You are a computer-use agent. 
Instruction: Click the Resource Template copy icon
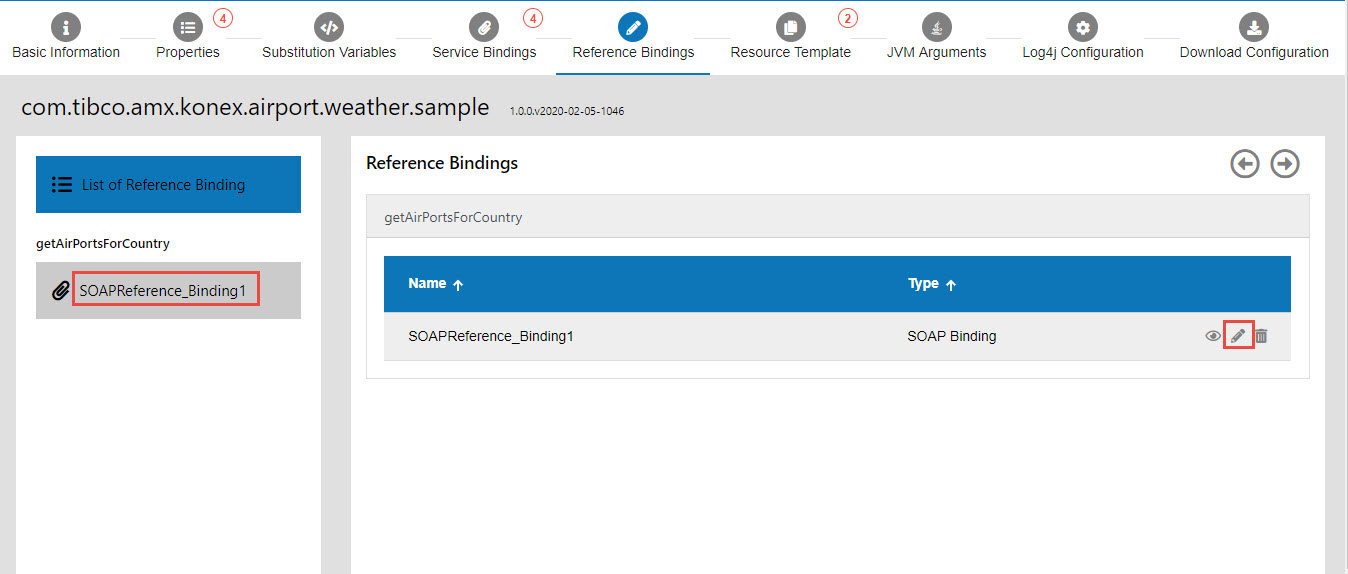click(790, 27)
